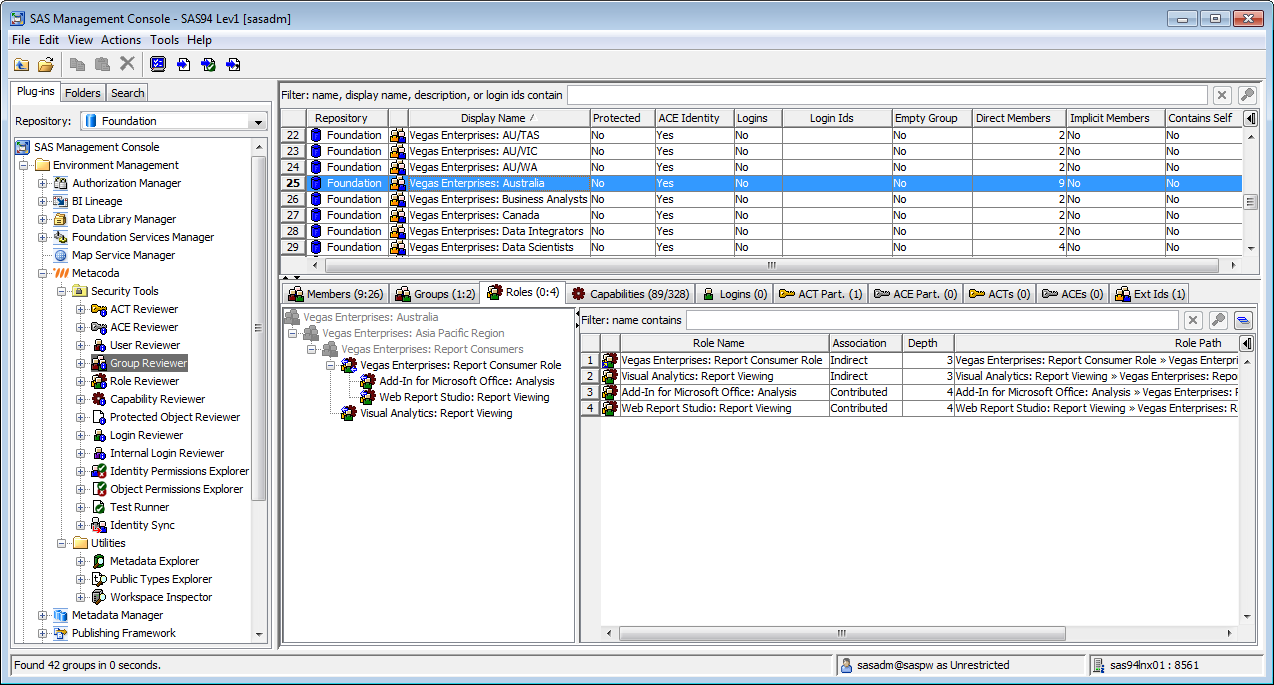
Task: Sort roles by Association column header
Action: click(866, 343)
